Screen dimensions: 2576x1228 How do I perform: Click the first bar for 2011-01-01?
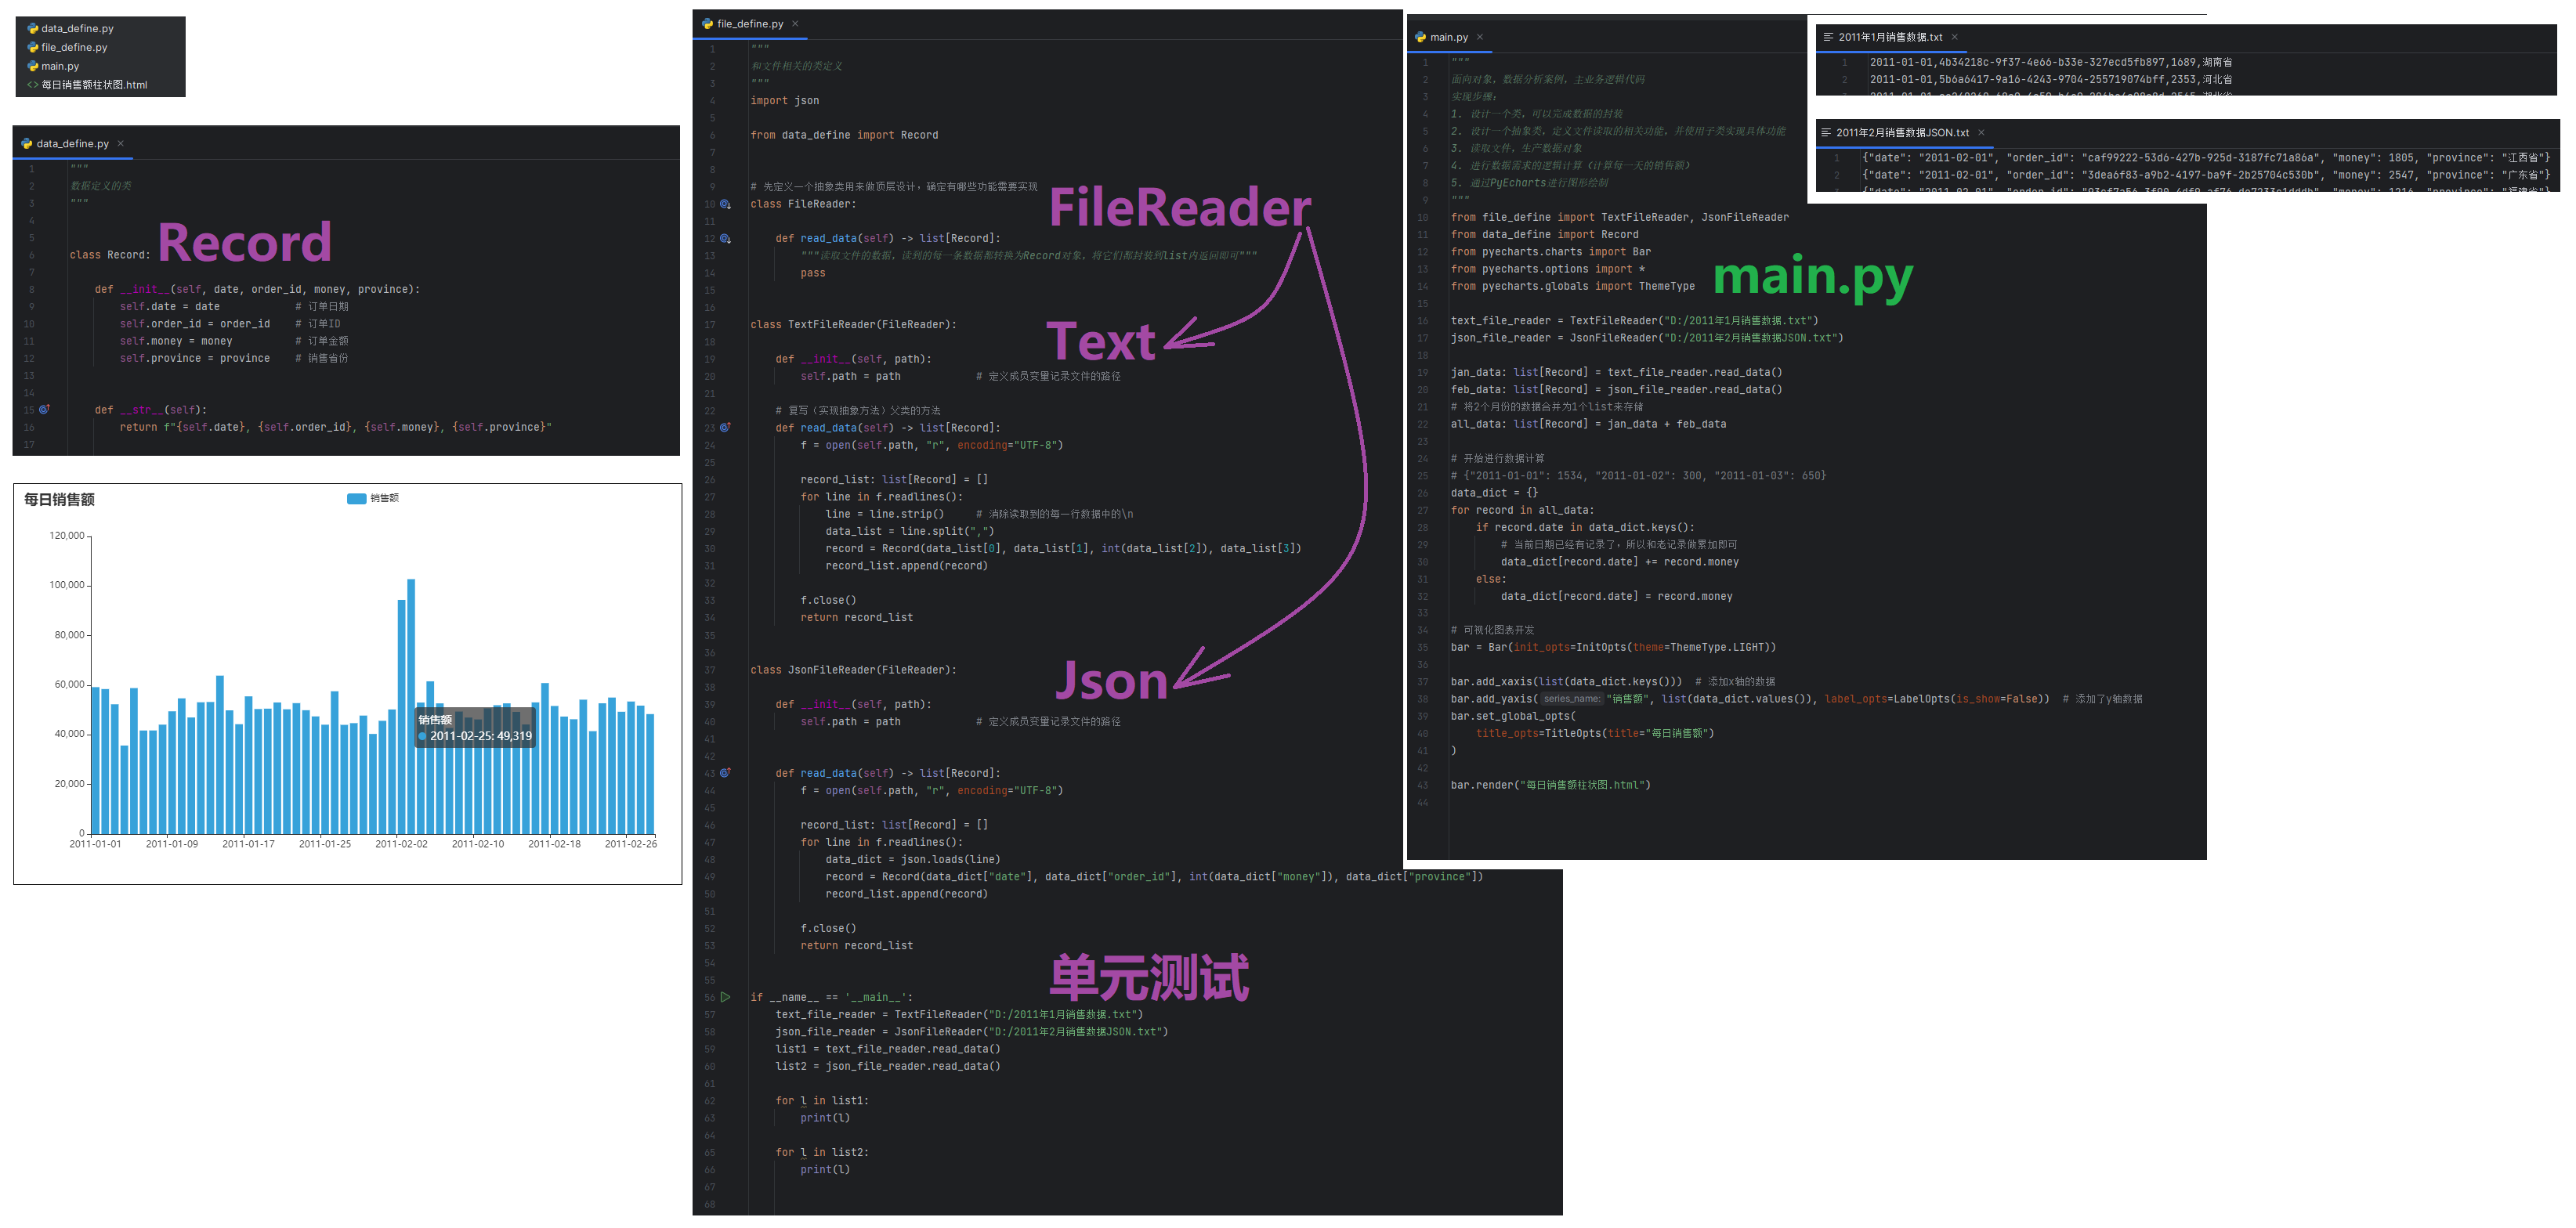96,760
